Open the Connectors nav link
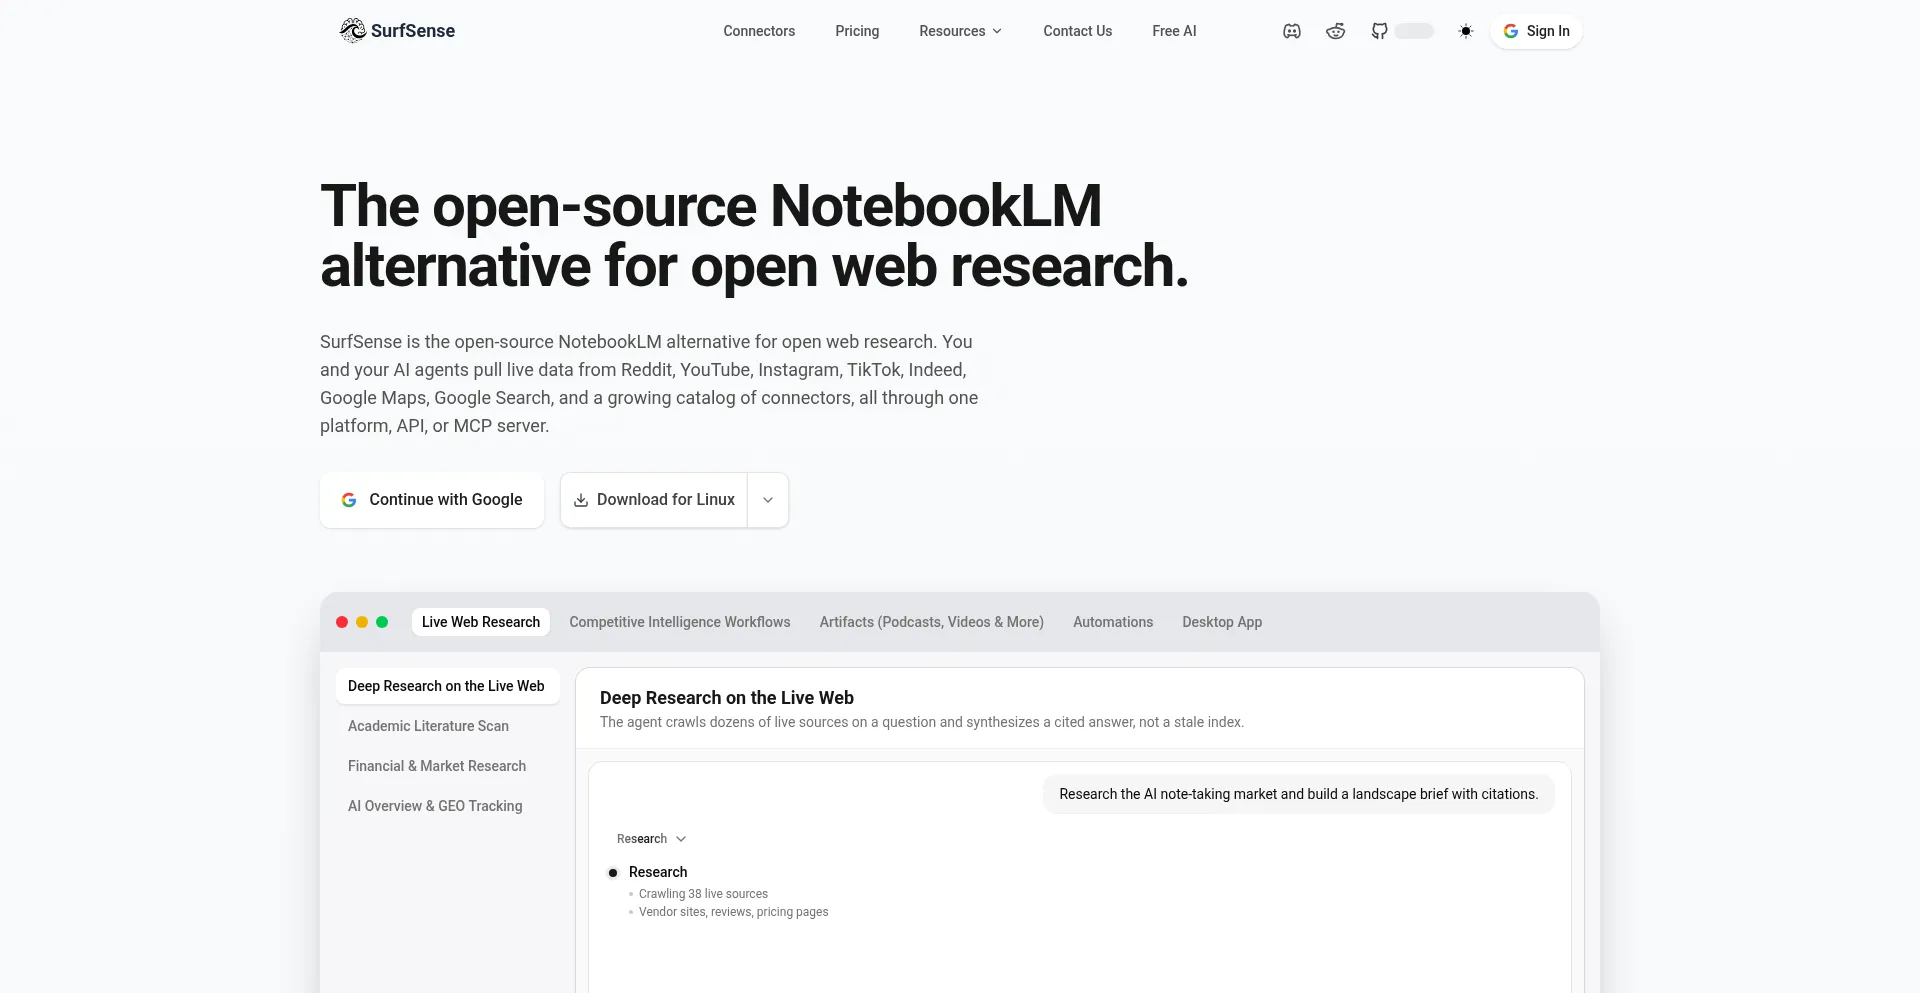1920x993 pixels. pos(759,31)
